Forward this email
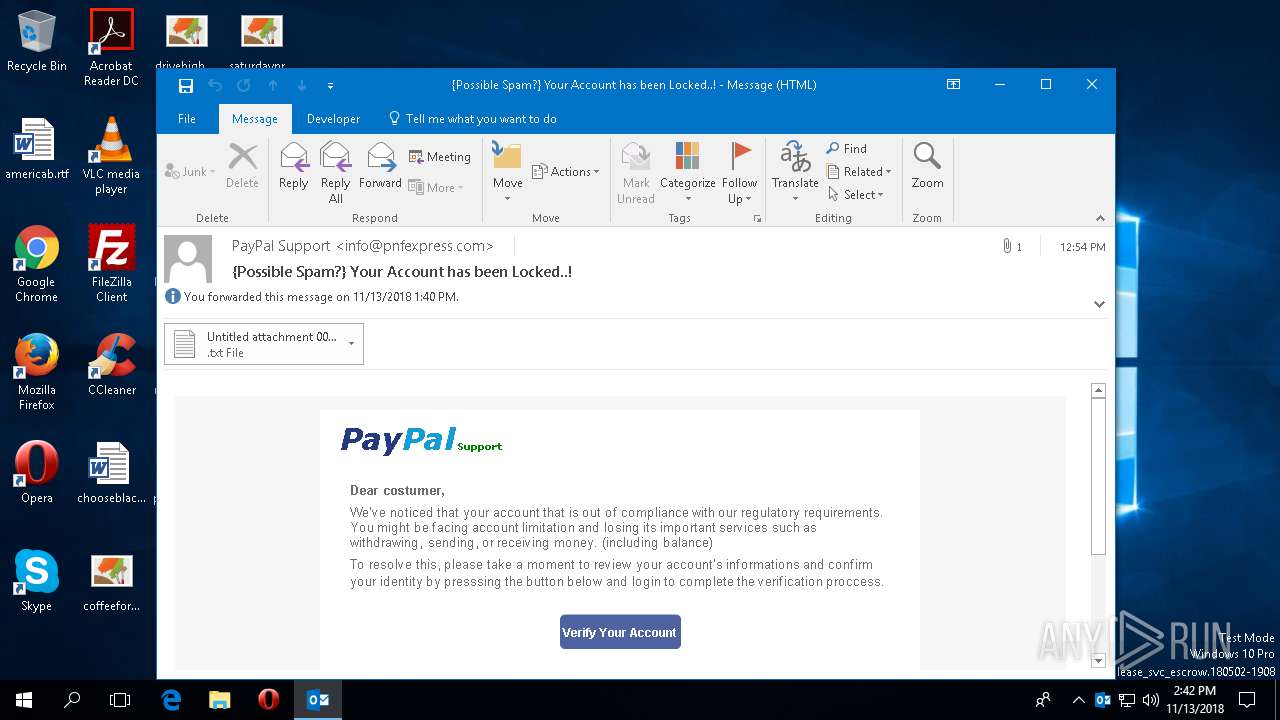Viewport: 1280px width, 720px height. tap(380, 165)
